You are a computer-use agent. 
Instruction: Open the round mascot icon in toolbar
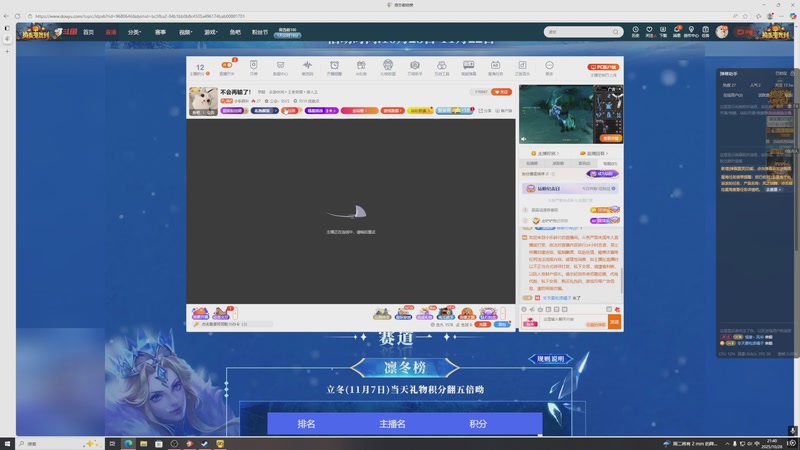tap(388, 65)
